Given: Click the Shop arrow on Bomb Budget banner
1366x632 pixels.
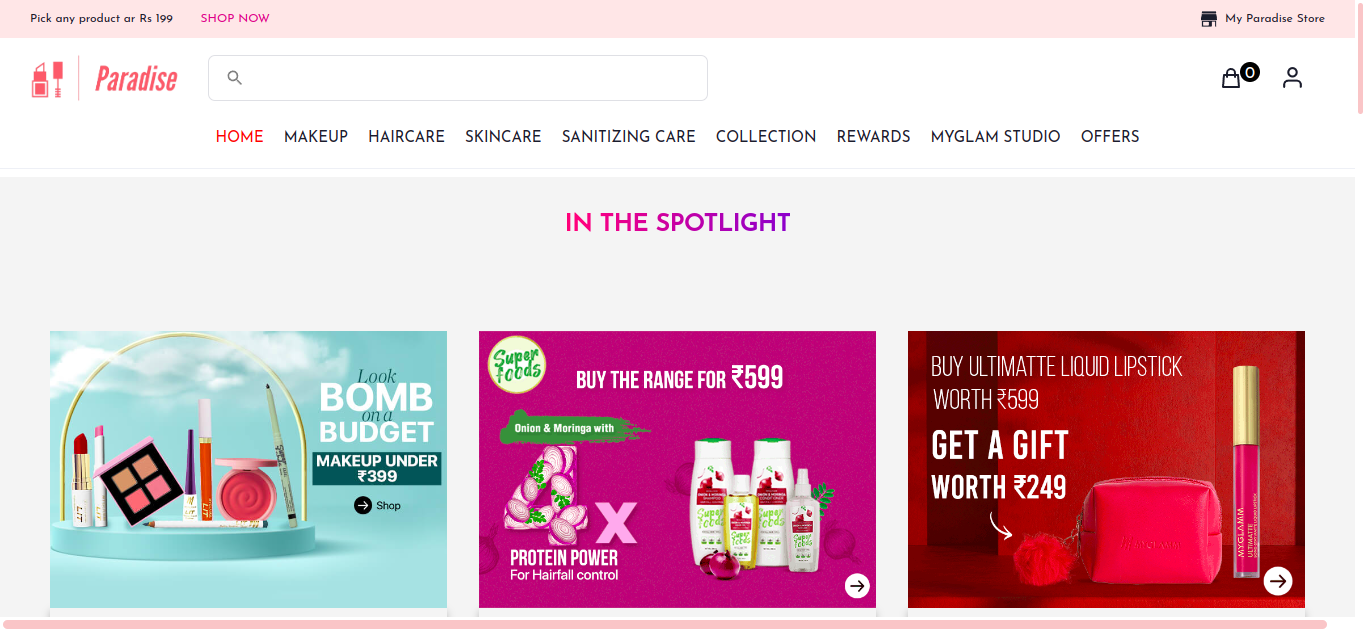Looking at the screenshot, I should click(361, 505).
